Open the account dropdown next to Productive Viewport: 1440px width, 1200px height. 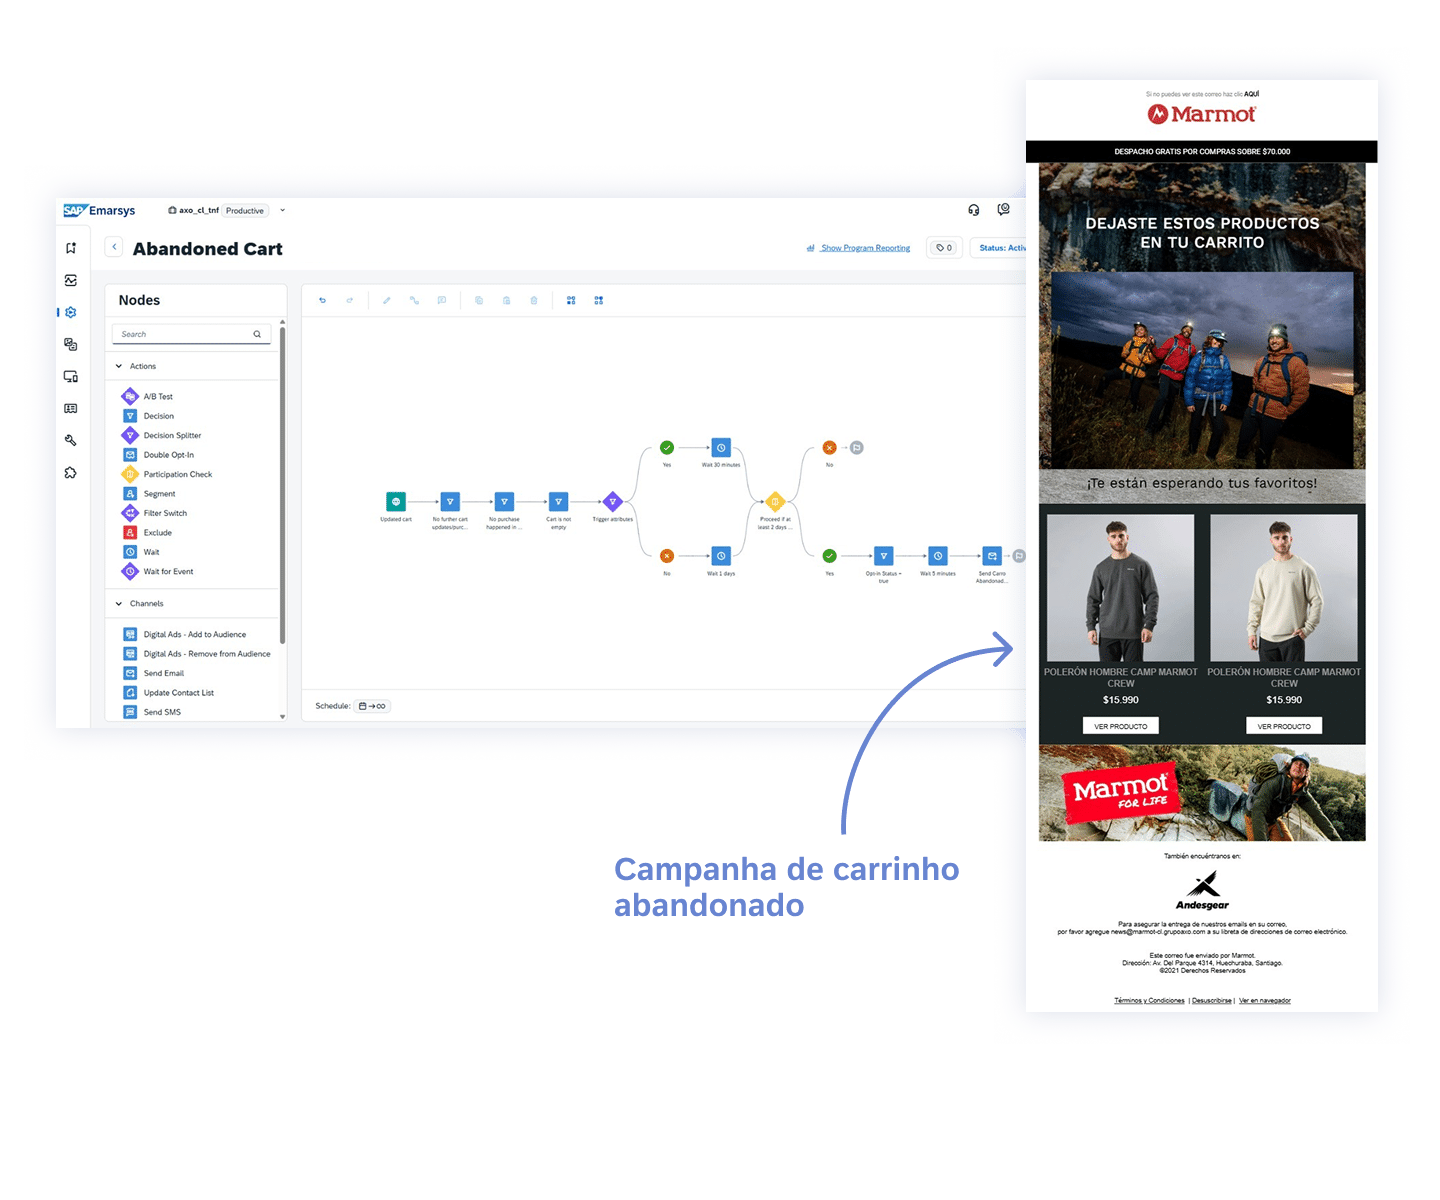click(282, 211)
